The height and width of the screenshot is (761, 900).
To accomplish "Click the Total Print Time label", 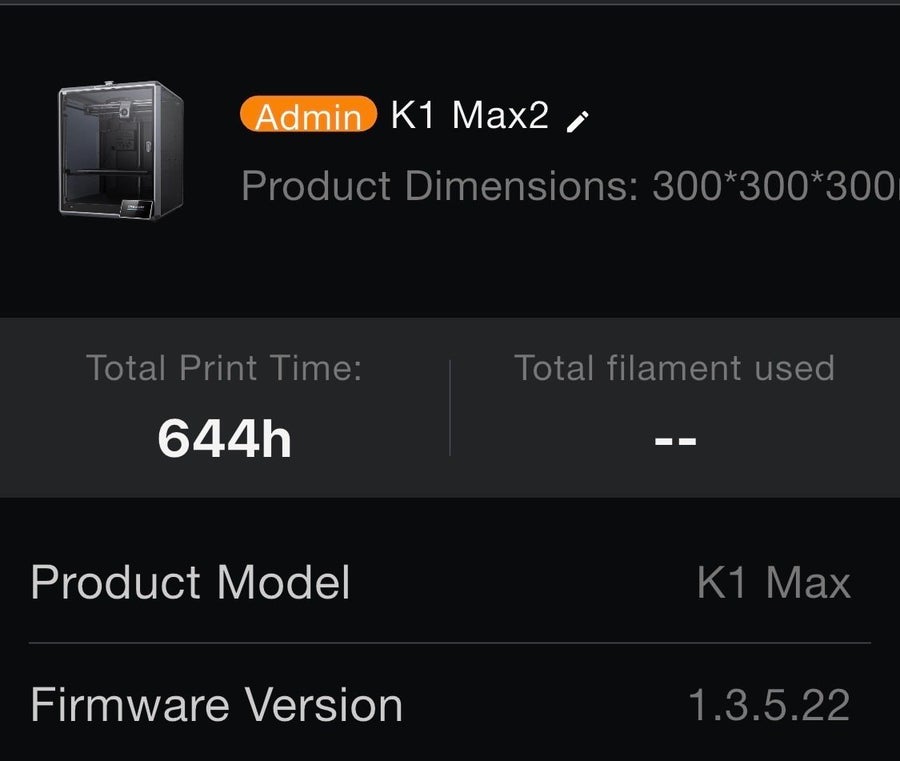I will (x=224, y=367).
